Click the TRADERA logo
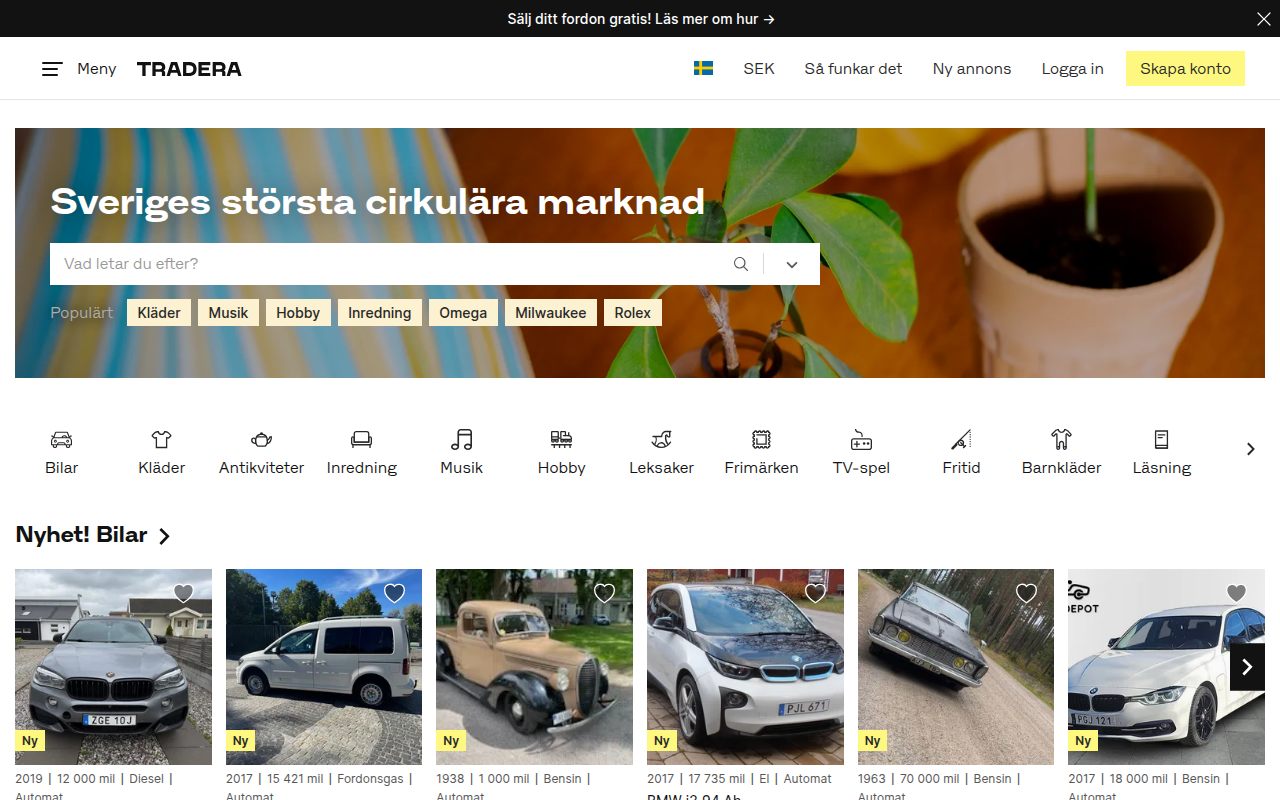 pyautogui.click(x=189, y=69)
